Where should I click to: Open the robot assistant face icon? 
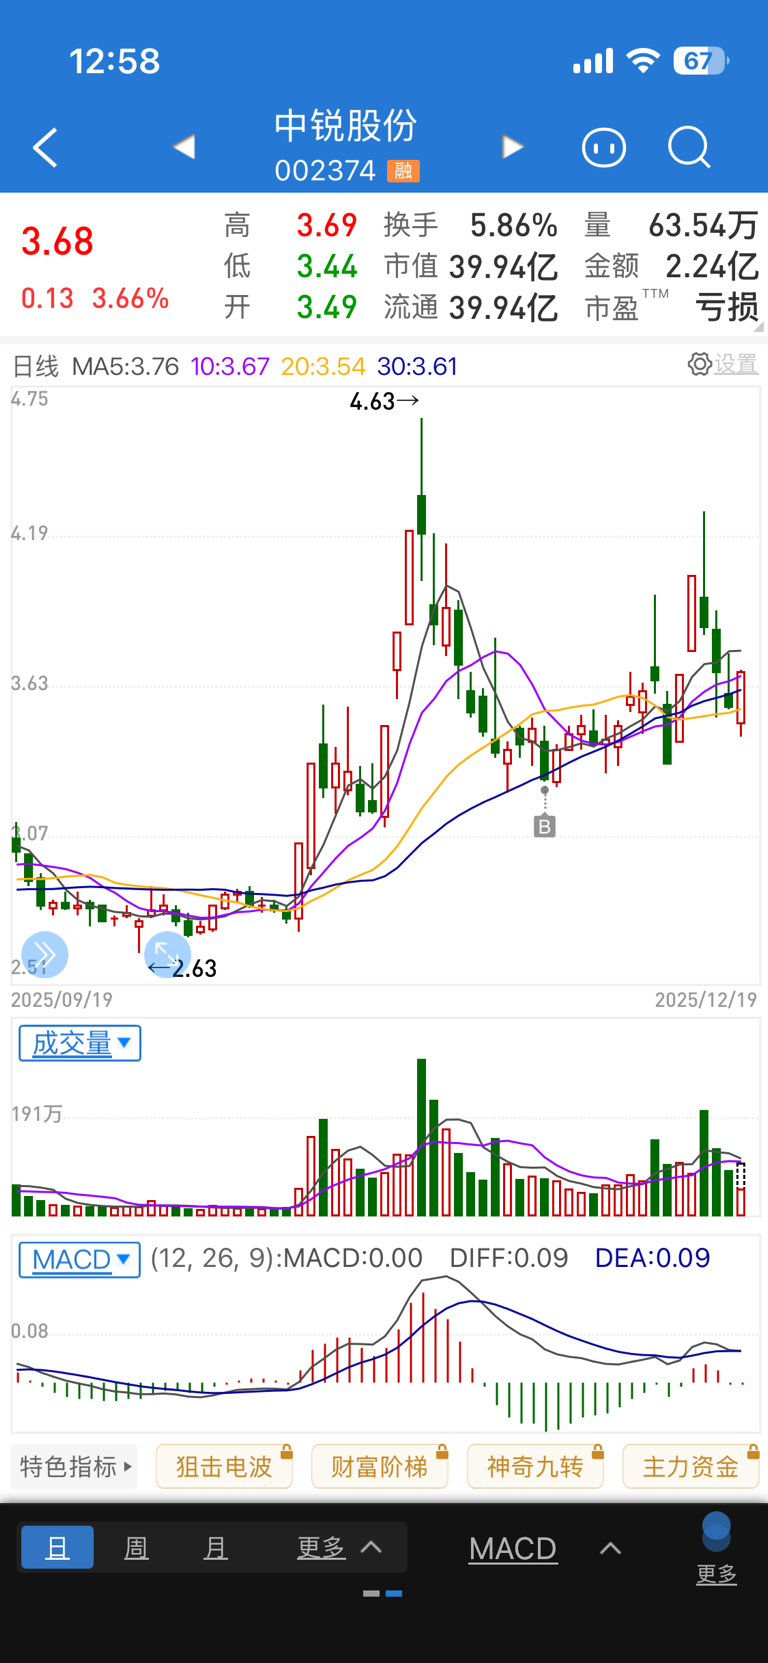click(604, 148)
